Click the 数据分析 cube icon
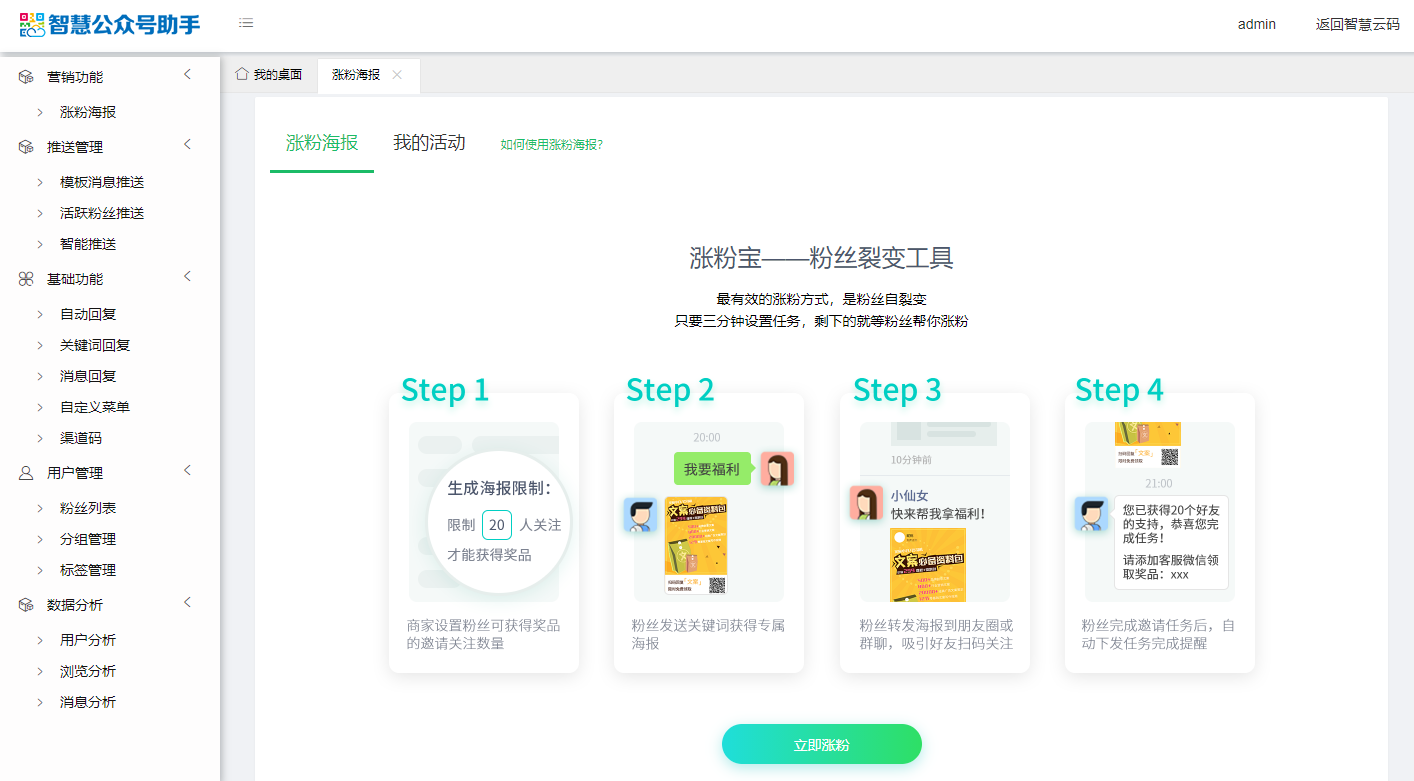 (x=26, y=605)
